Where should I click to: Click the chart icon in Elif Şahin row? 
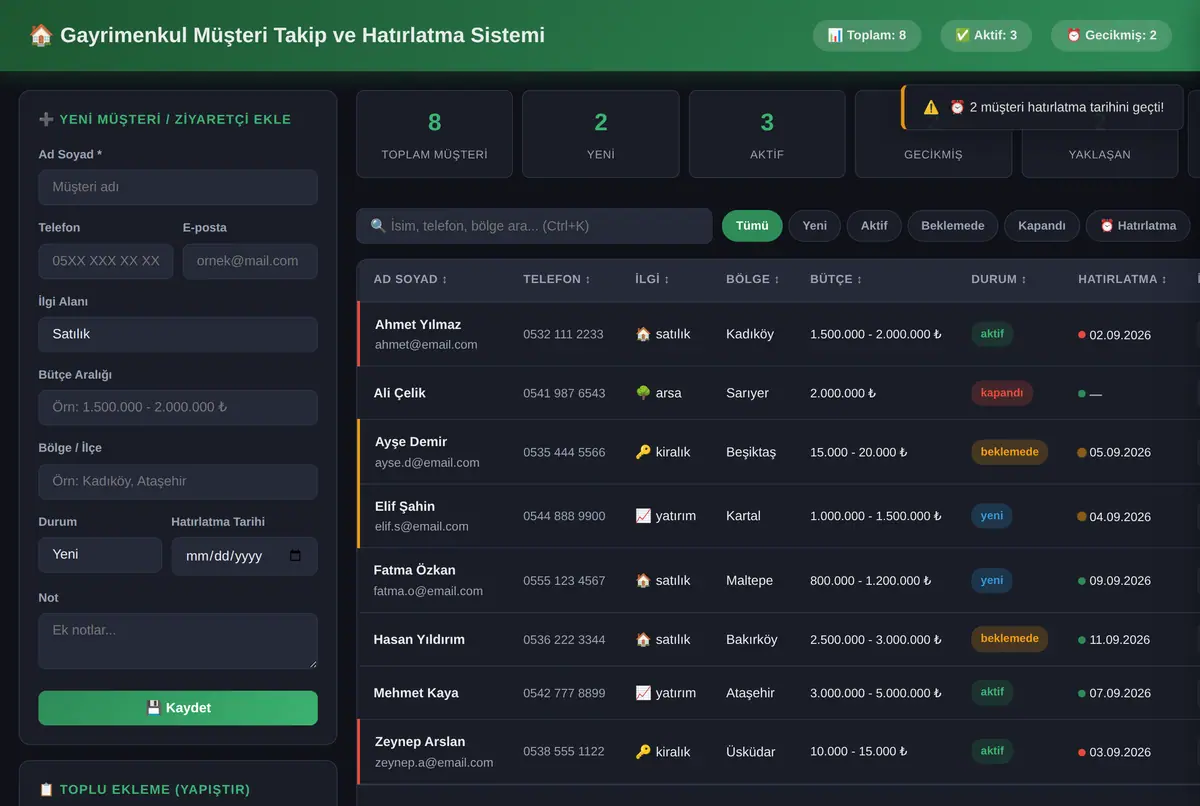click(x=643, y=516)
